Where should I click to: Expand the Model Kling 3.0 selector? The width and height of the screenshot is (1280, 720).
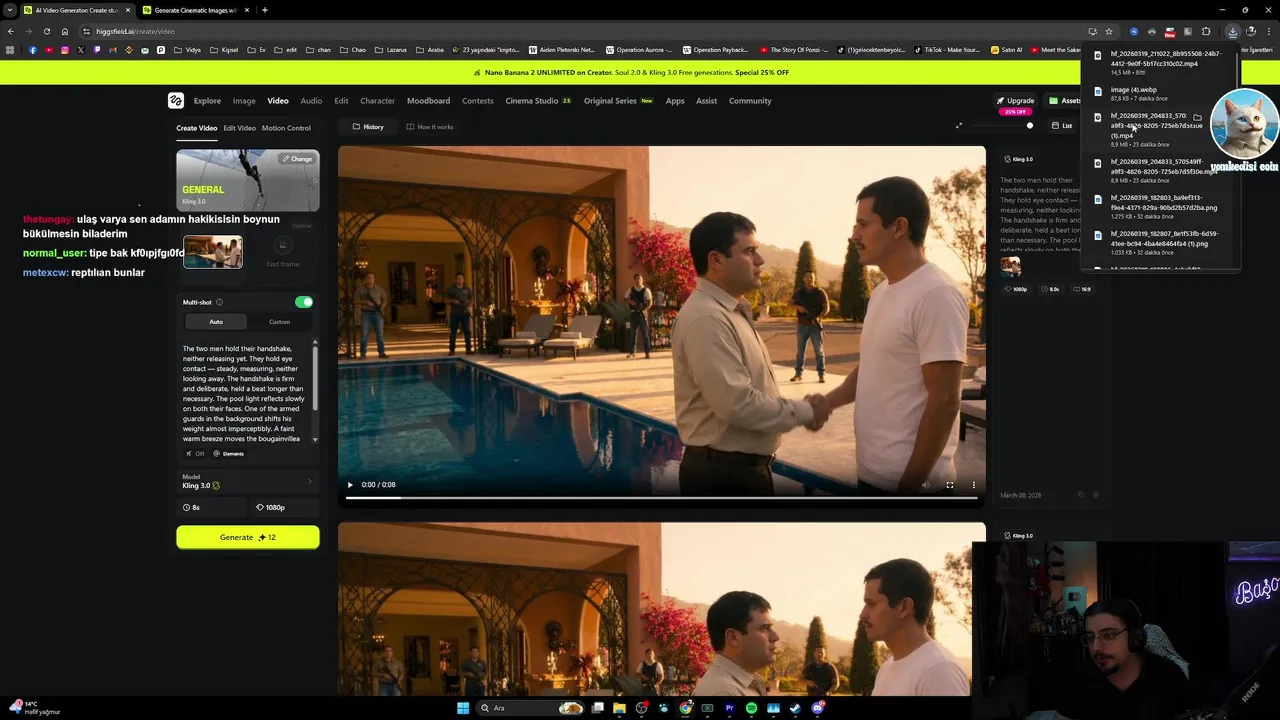[247, 482]
